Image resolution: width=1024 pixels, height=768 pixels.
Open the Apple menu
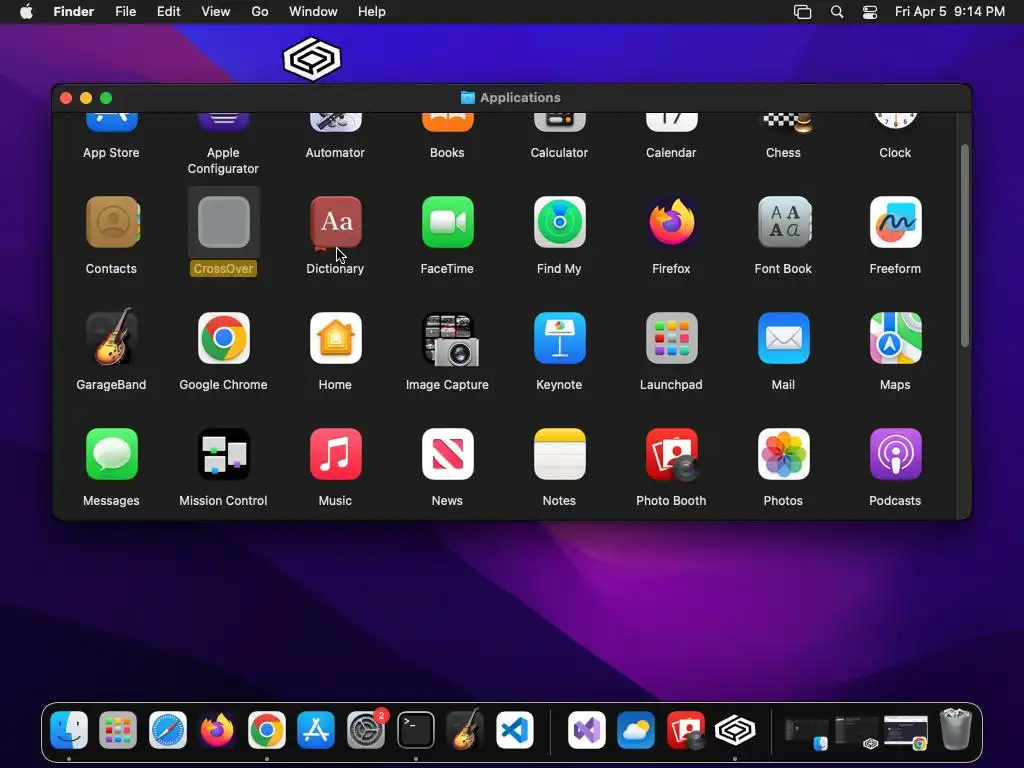(x=26, y=12)
